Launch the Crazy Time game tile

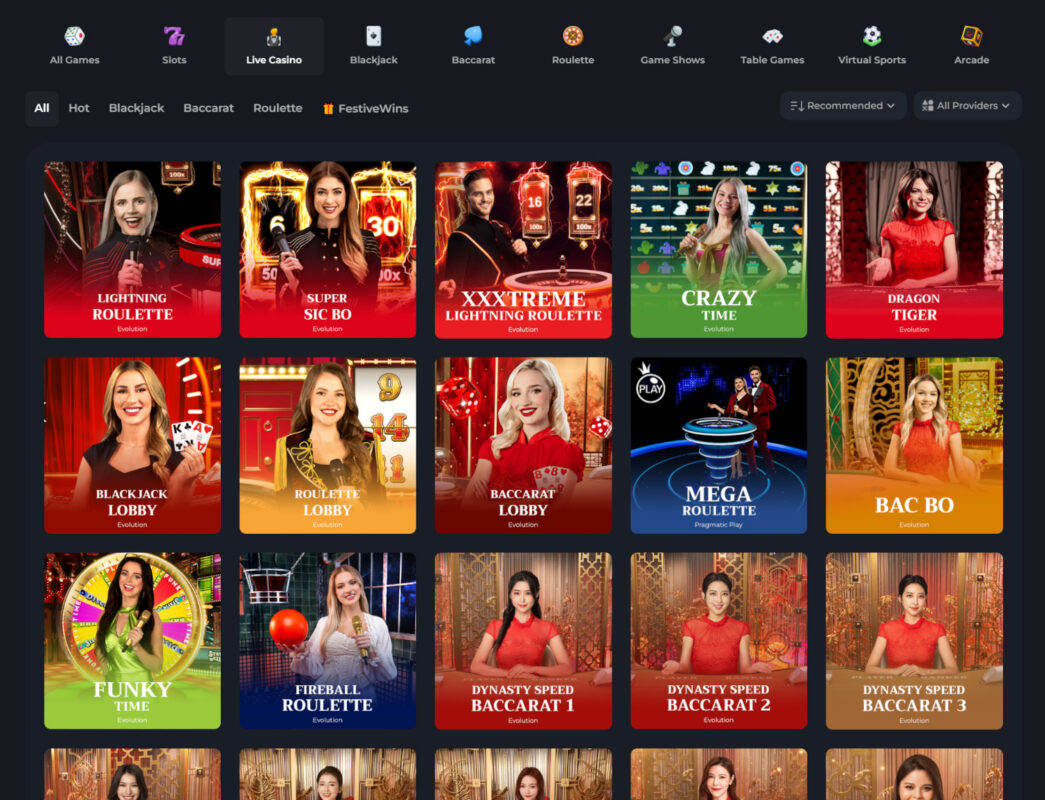(718, 249)
